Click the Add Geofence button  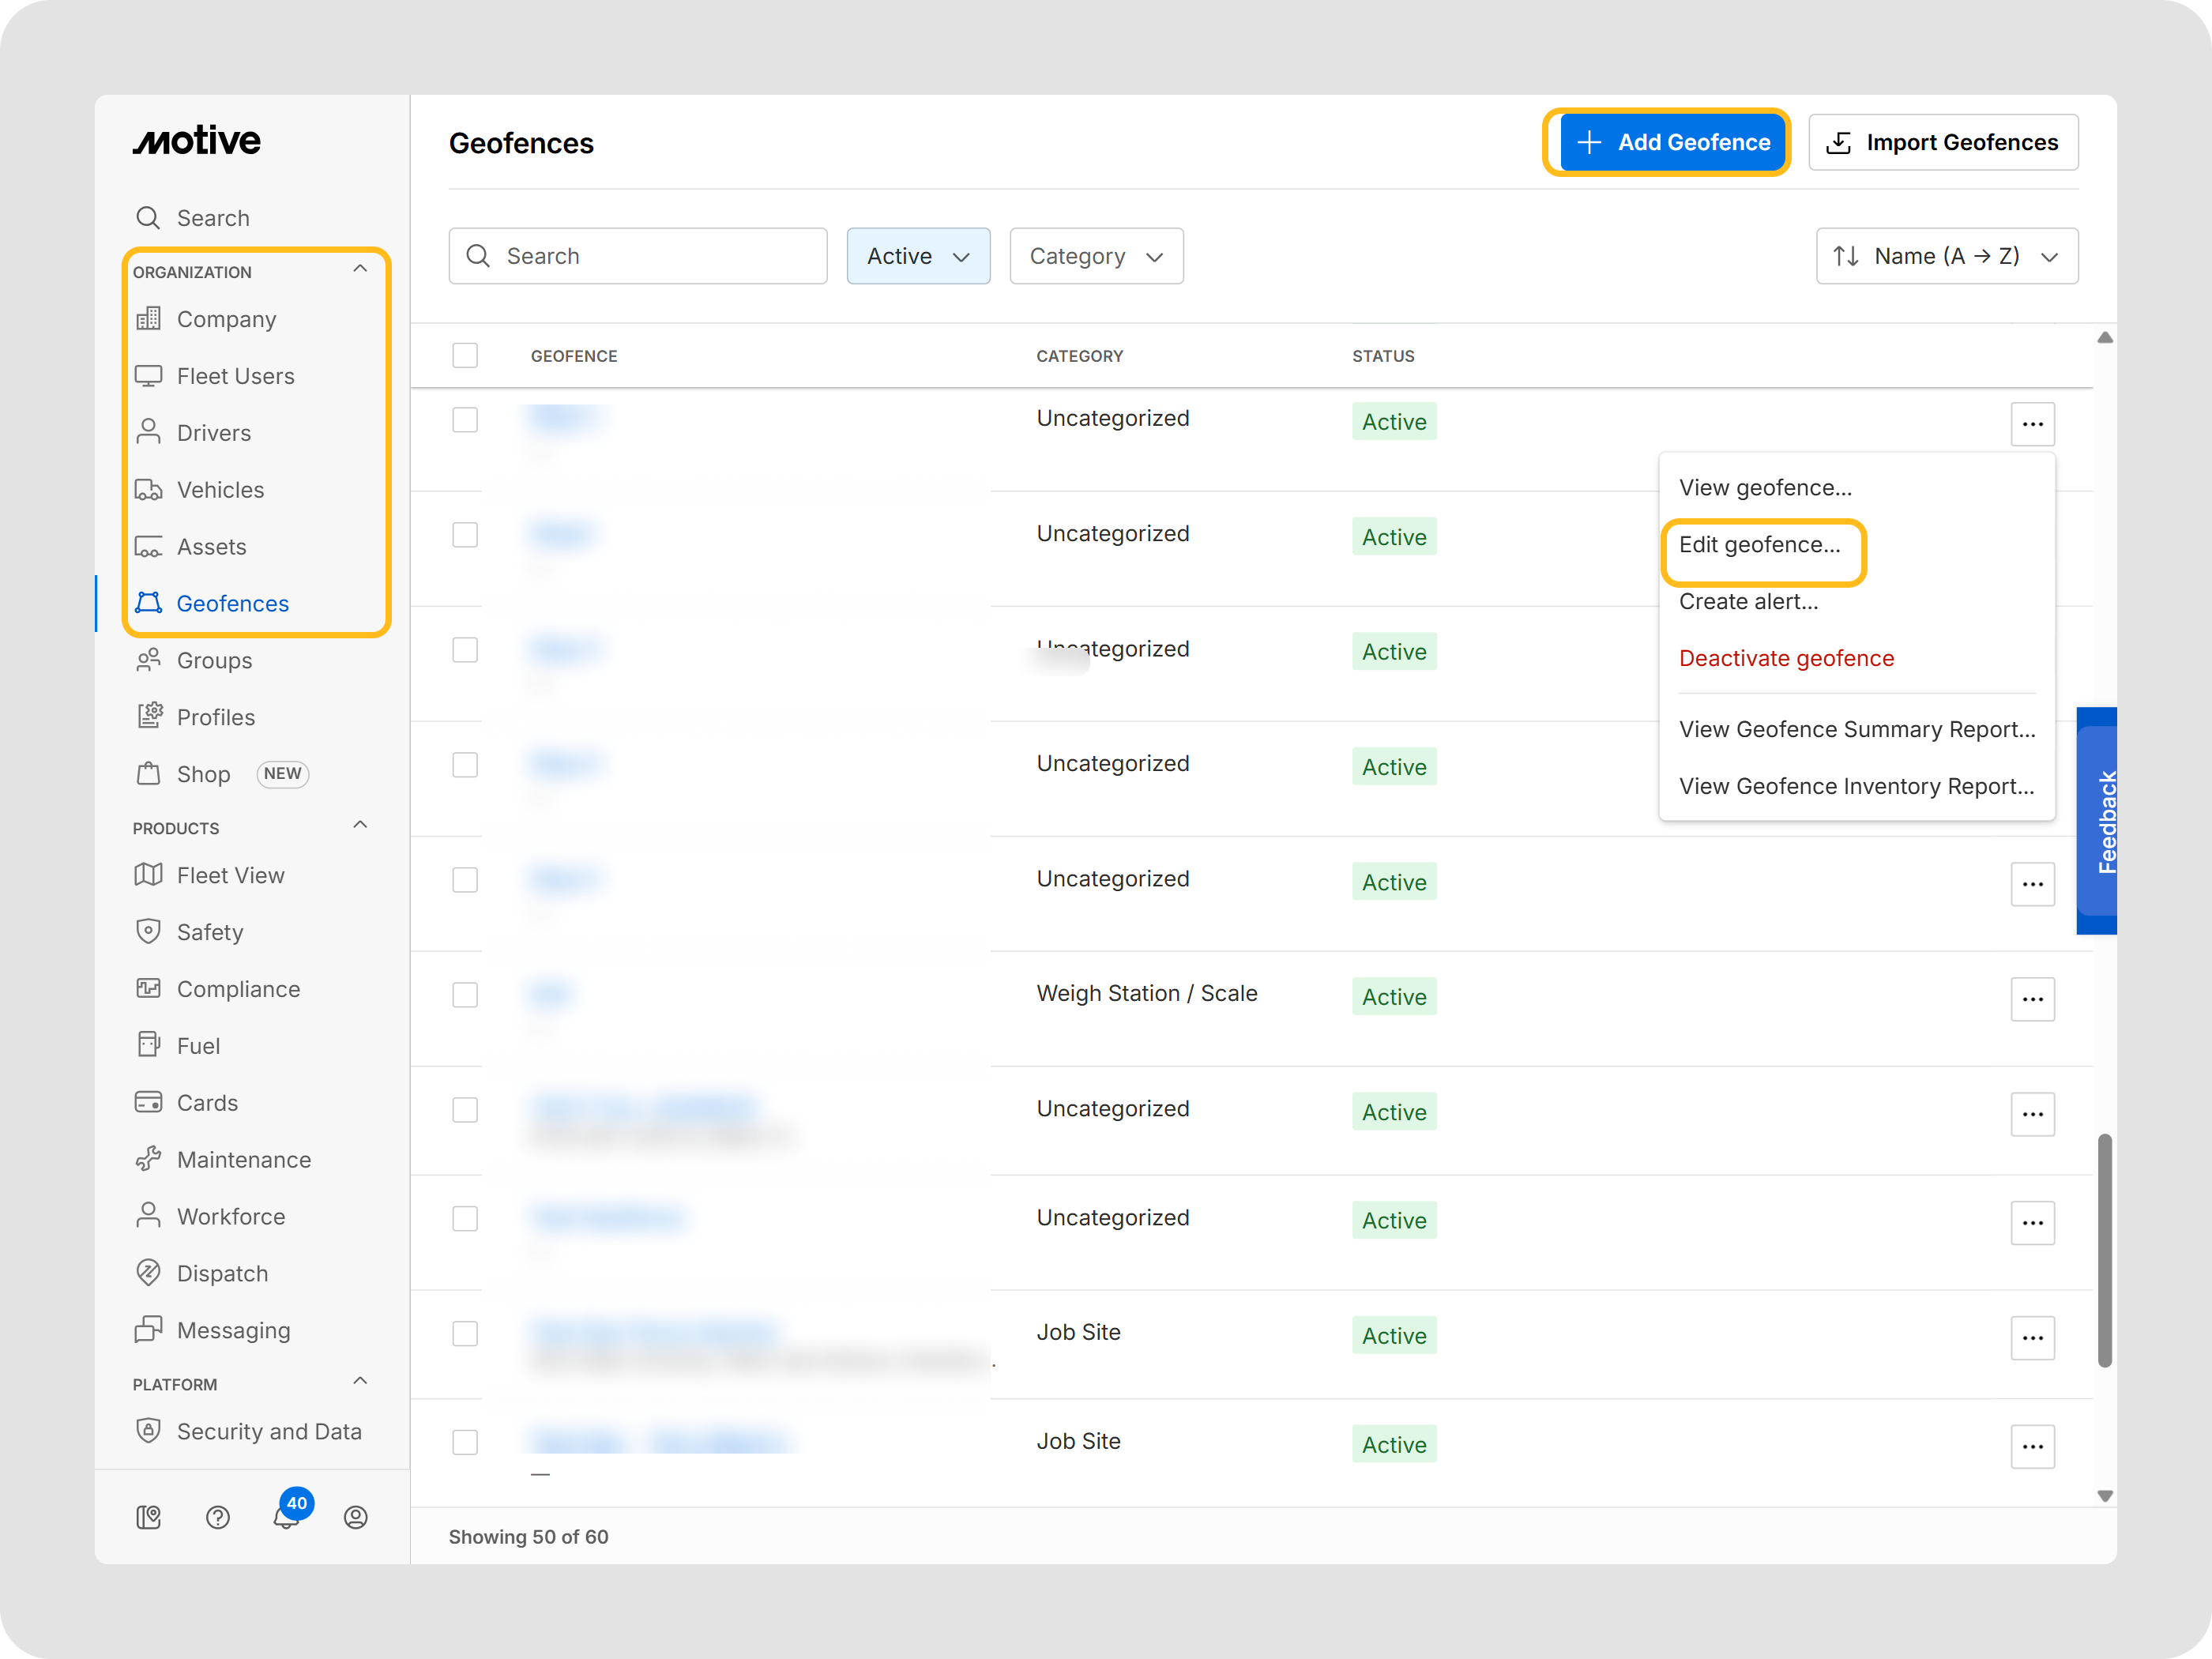click(x=1673, y=143)
